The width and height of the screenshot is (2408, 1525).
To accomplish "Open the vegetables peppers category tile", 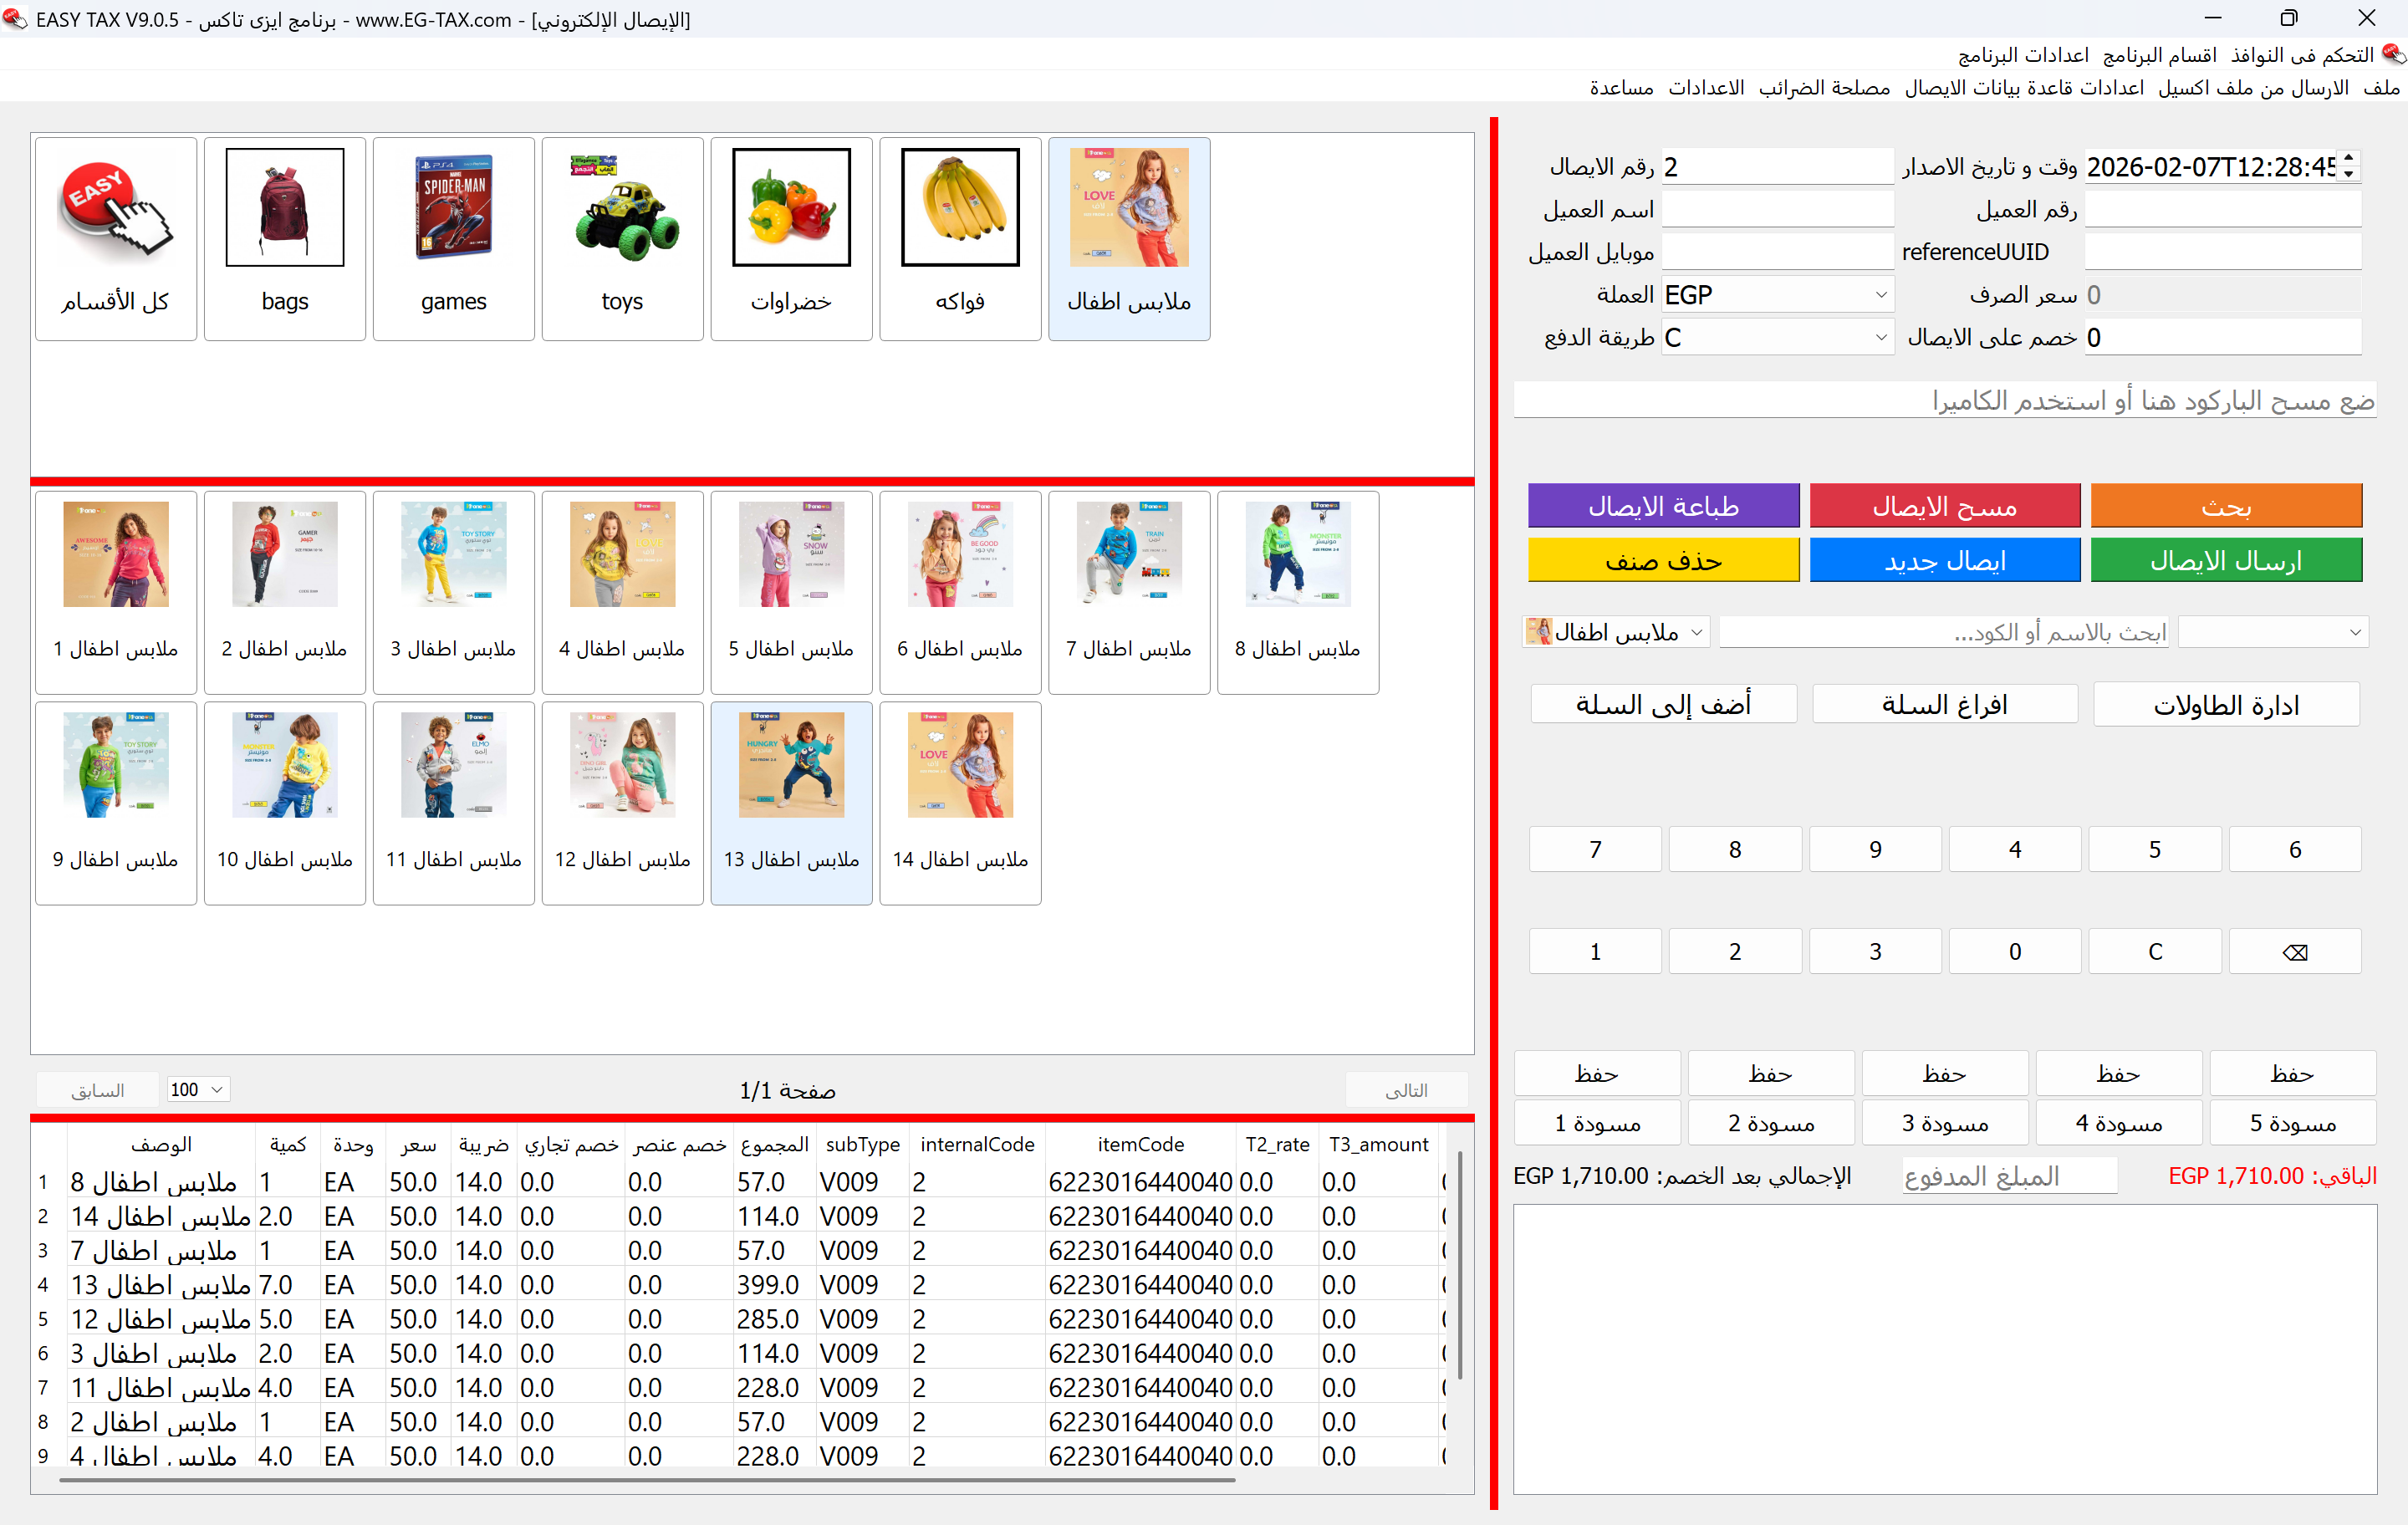I will pos(791,208).
